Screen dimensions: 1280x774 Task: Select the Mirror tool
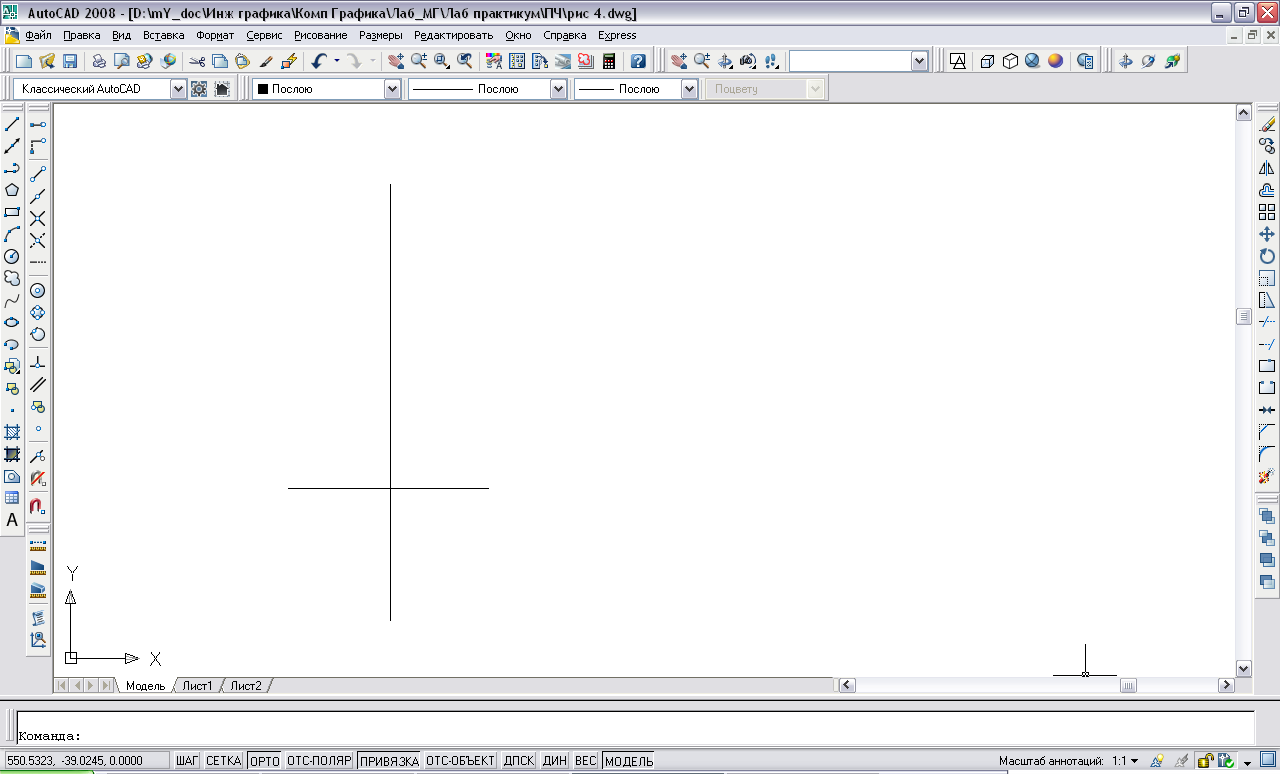point(1267,168)
